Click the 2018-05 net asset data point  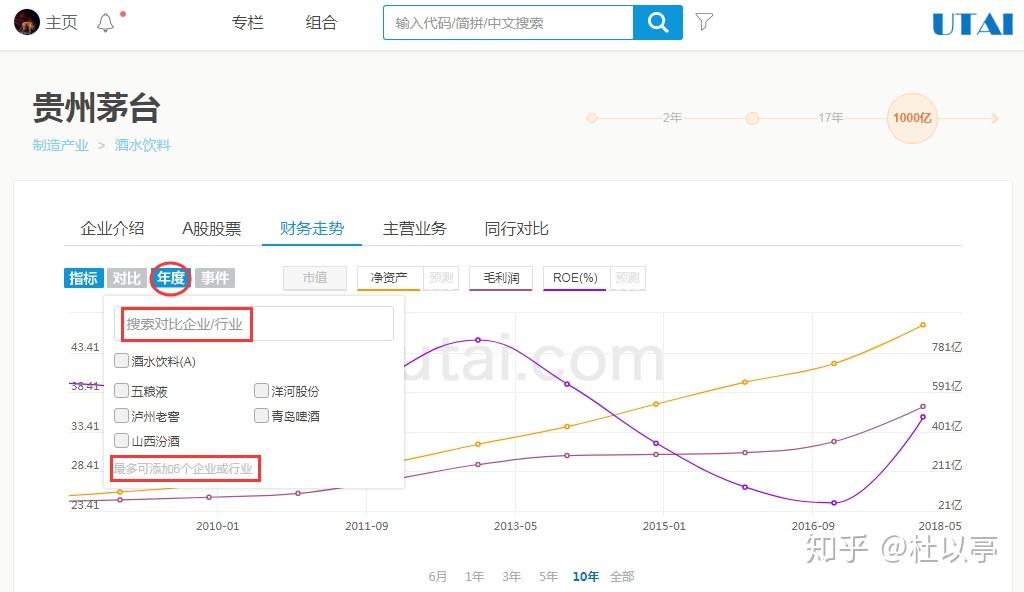coord(923,325)
